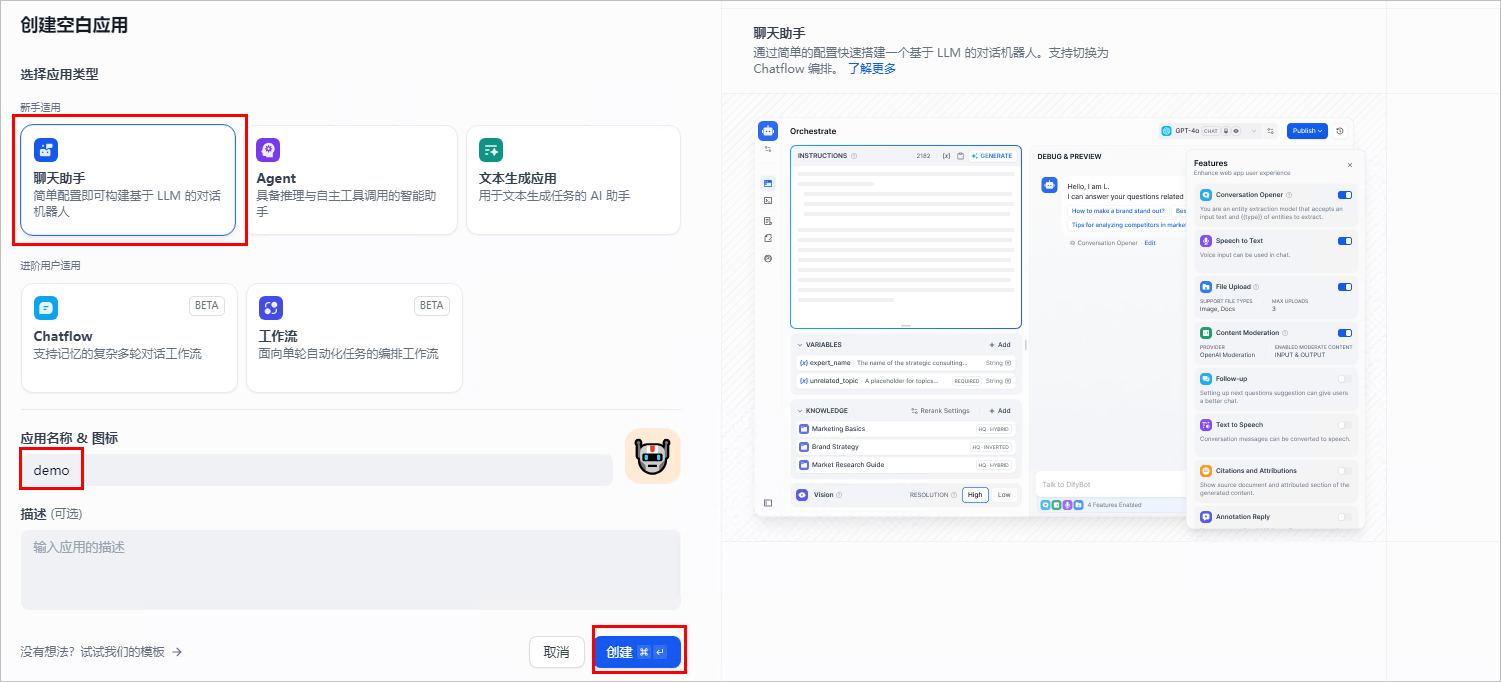1501x682 pixels.
Task: Change the robot app icon next to name
Action: (x=653, y=456)
